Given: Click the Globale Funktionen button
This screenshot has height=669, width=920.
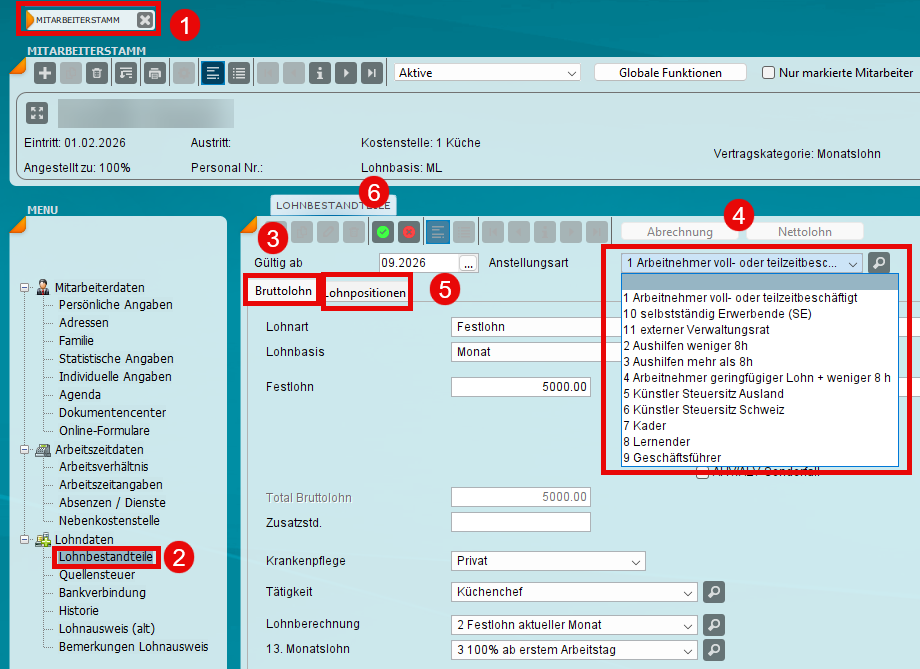Looking at the screenshot, I should pyautogui.click(x=670, y=73).
